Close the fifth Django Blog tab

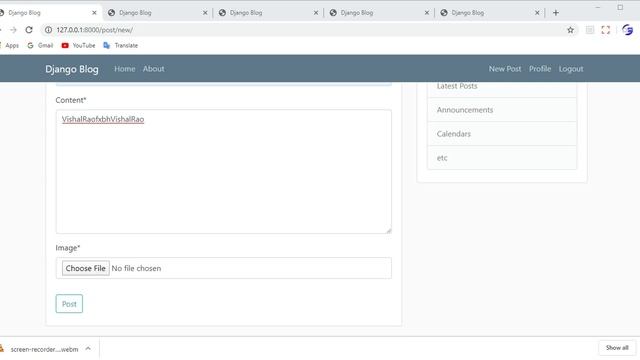tap(537, 13)
